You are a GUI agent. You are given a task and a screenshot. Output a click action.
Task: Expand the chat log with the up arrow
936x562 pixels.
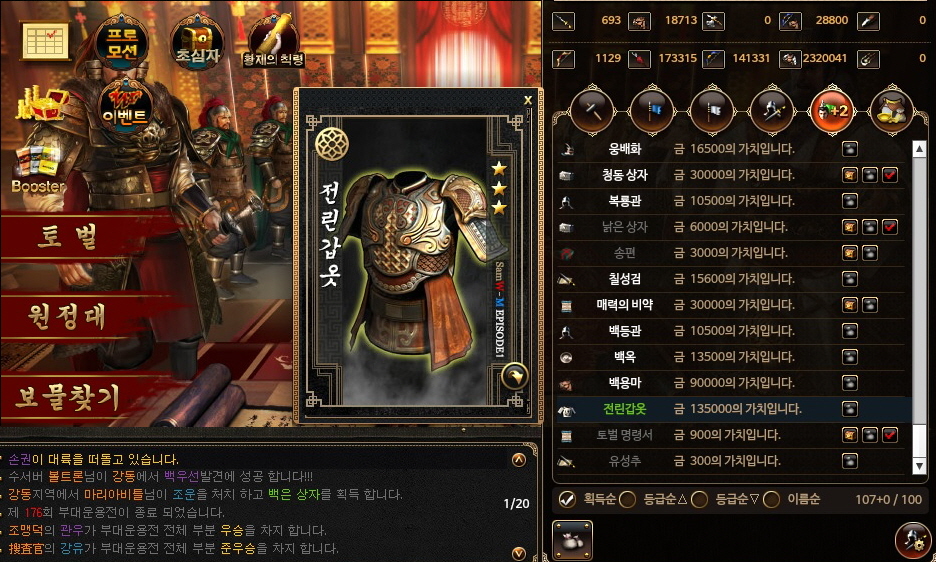tap(519, 459)
